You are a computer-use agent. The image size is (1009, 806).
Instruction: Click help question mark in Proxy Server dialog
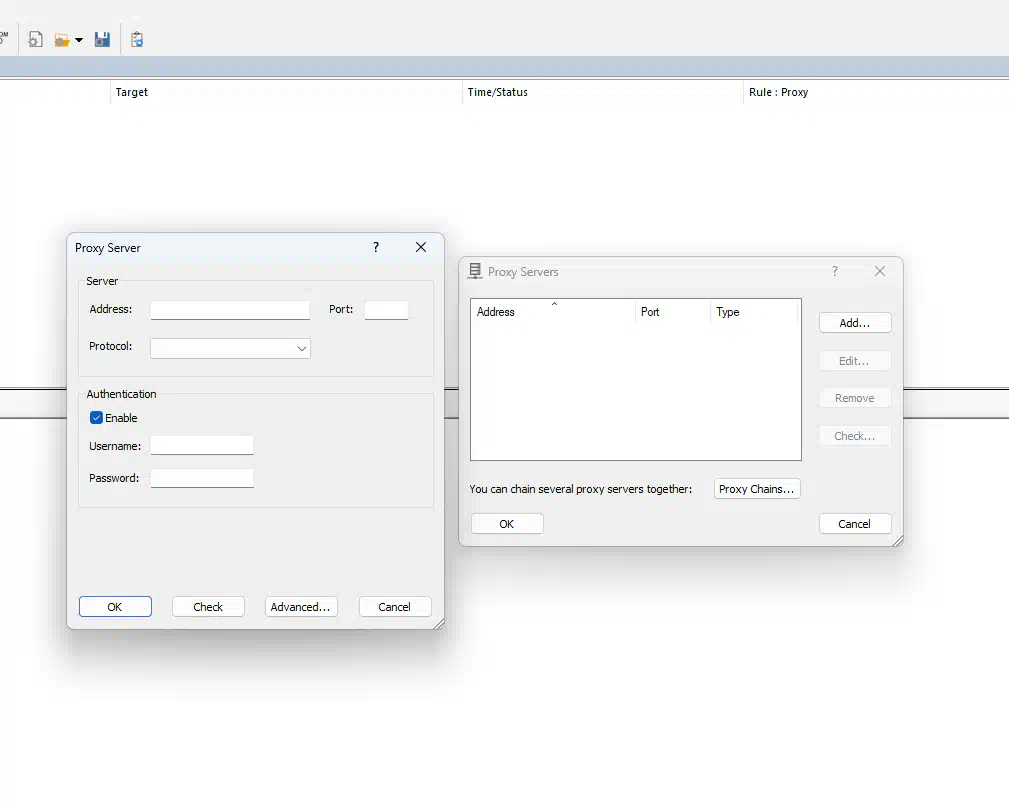coord(376,247)
